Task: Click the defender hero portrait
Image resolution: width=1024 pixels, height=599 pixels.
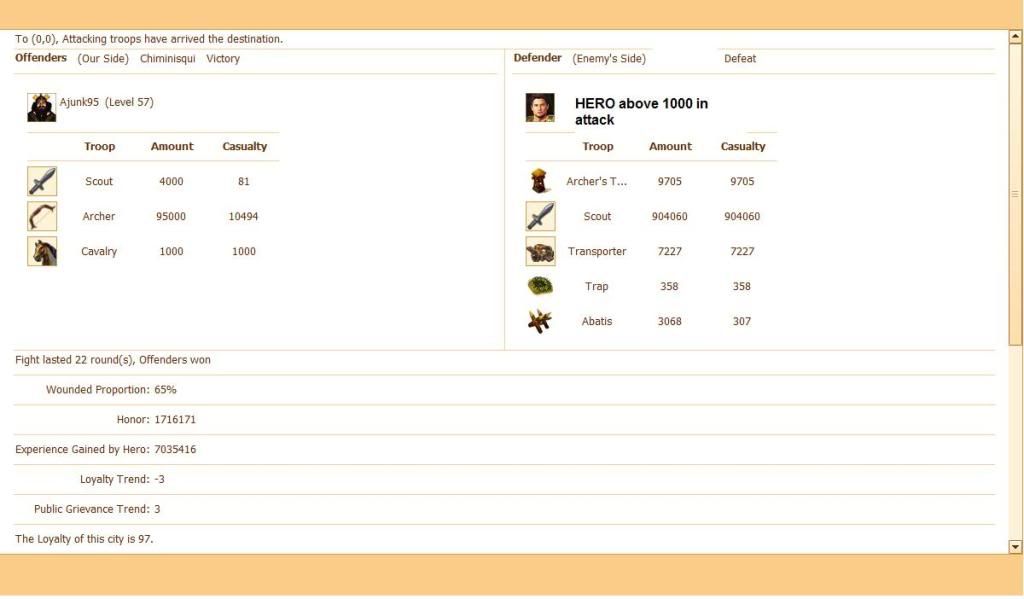Action: click(x=540, y=107)
